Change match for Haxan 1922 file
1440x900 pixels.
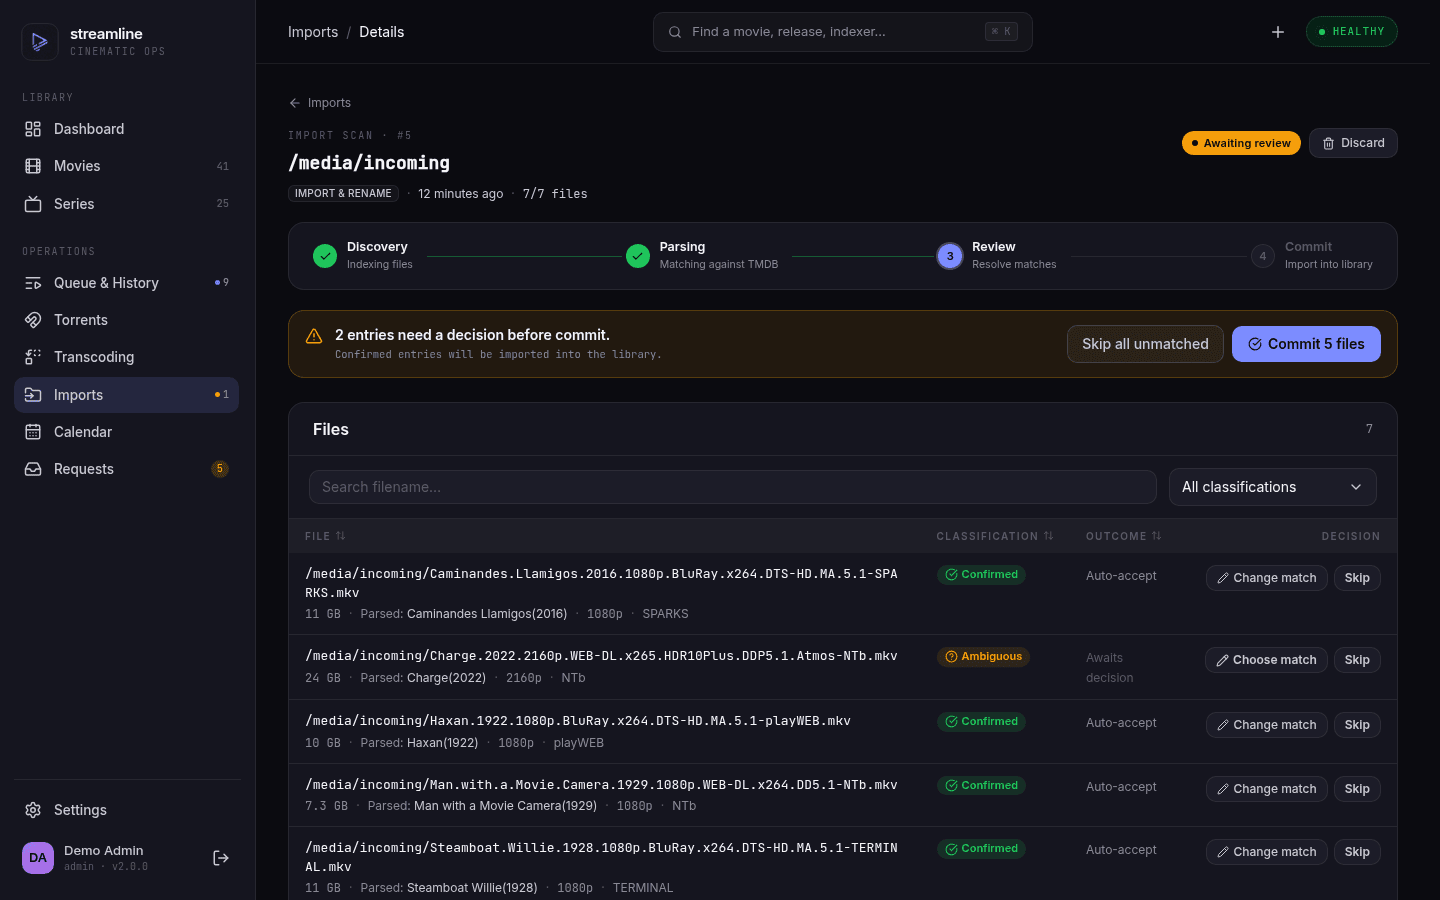(x=1267, y=725)
